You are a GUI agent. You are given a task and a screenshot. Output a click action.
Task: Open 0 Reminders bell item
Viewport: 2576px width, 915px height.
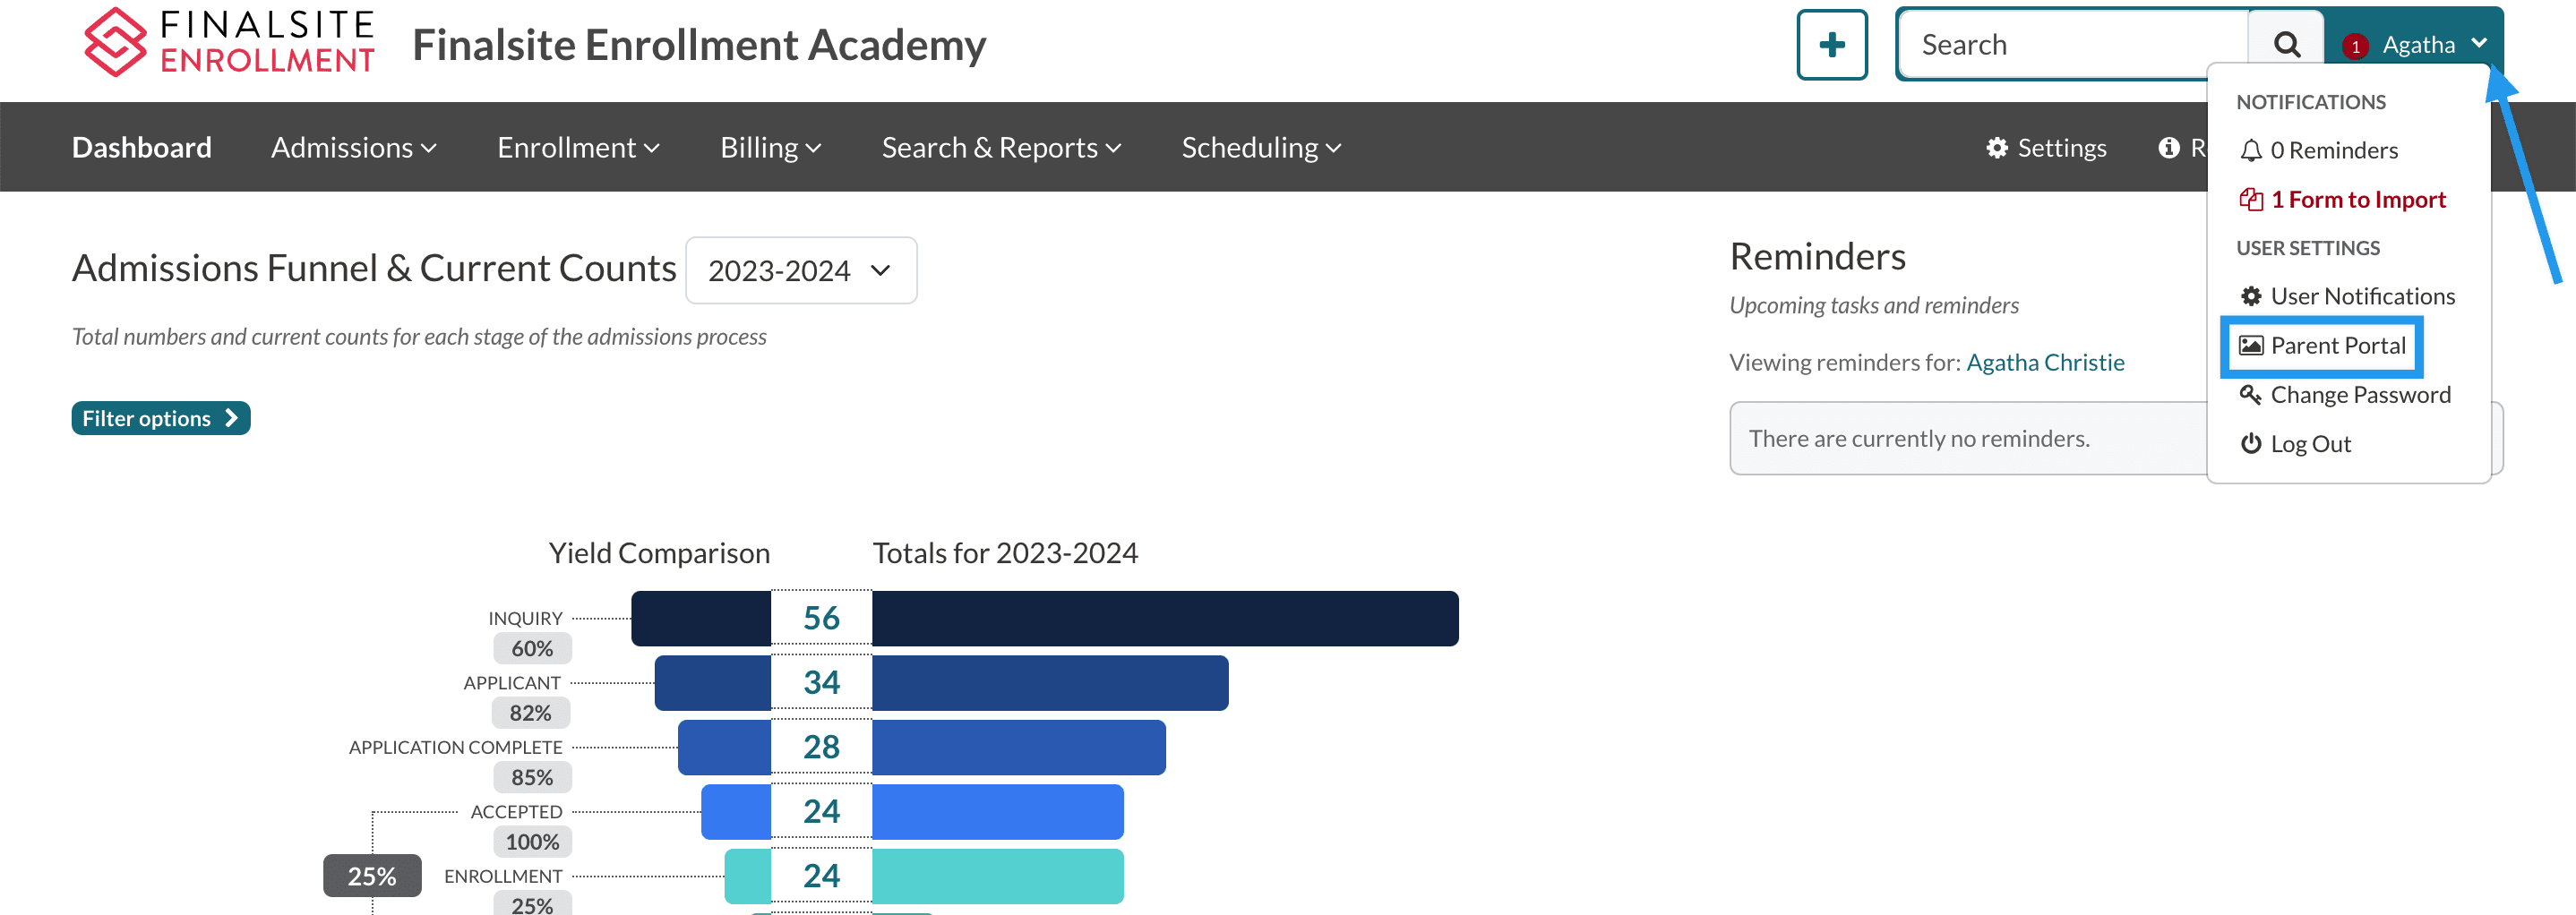(x=2318, y=150)
